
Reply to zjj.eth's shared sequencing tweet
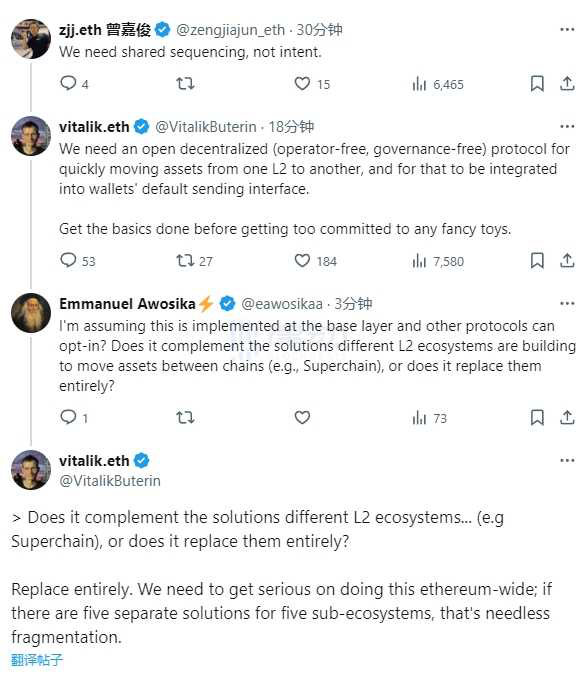[x=74, y=83]
